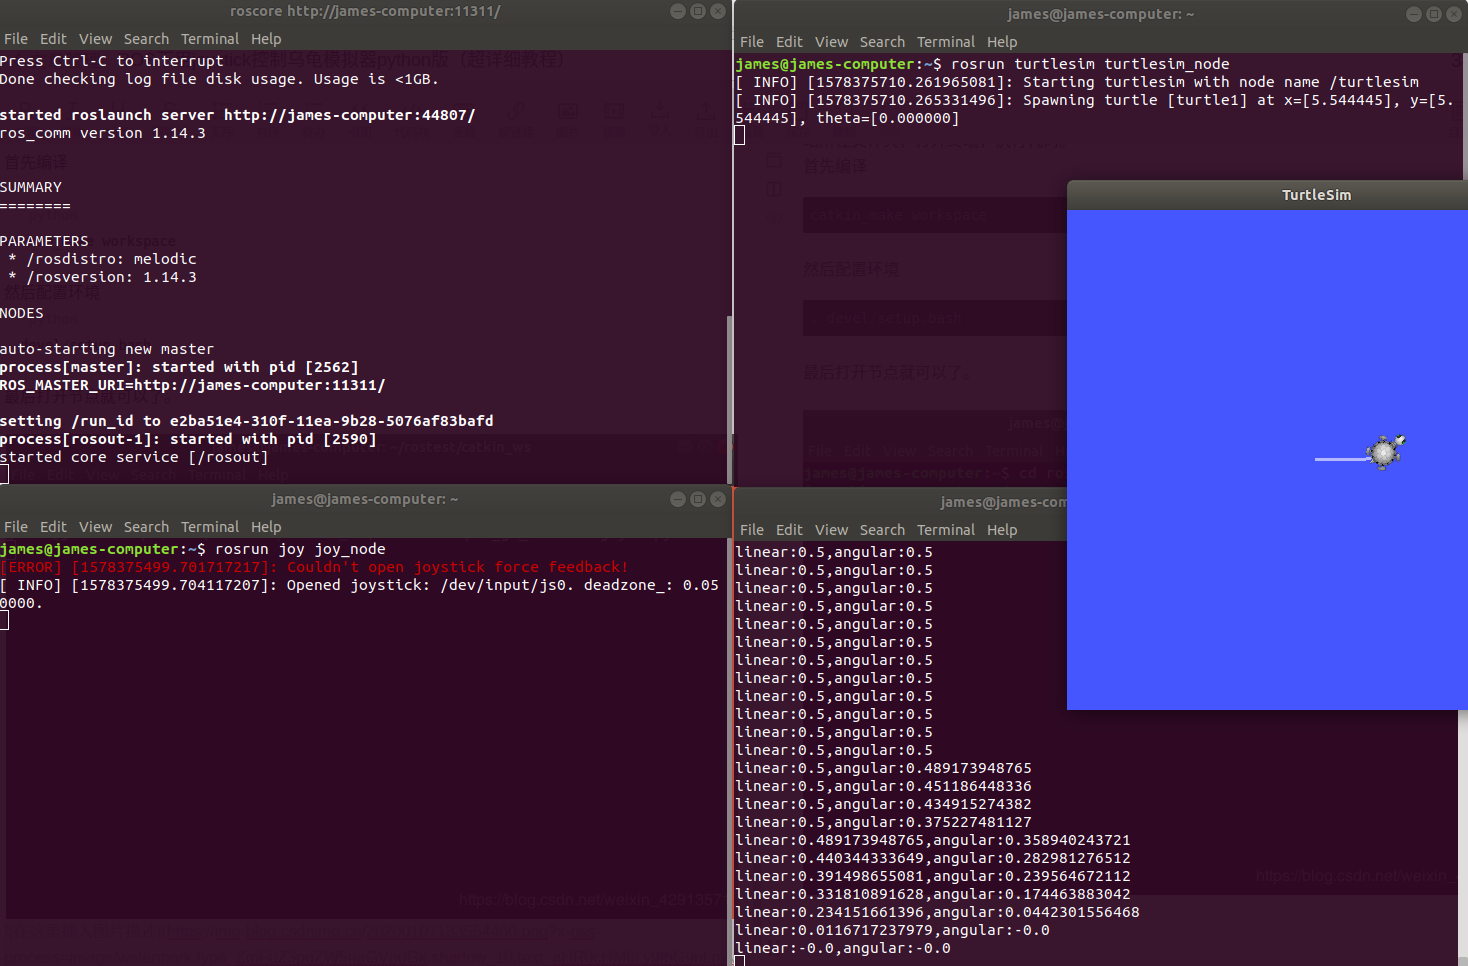Click 'rosrun joy joy_node' command text

300,549
